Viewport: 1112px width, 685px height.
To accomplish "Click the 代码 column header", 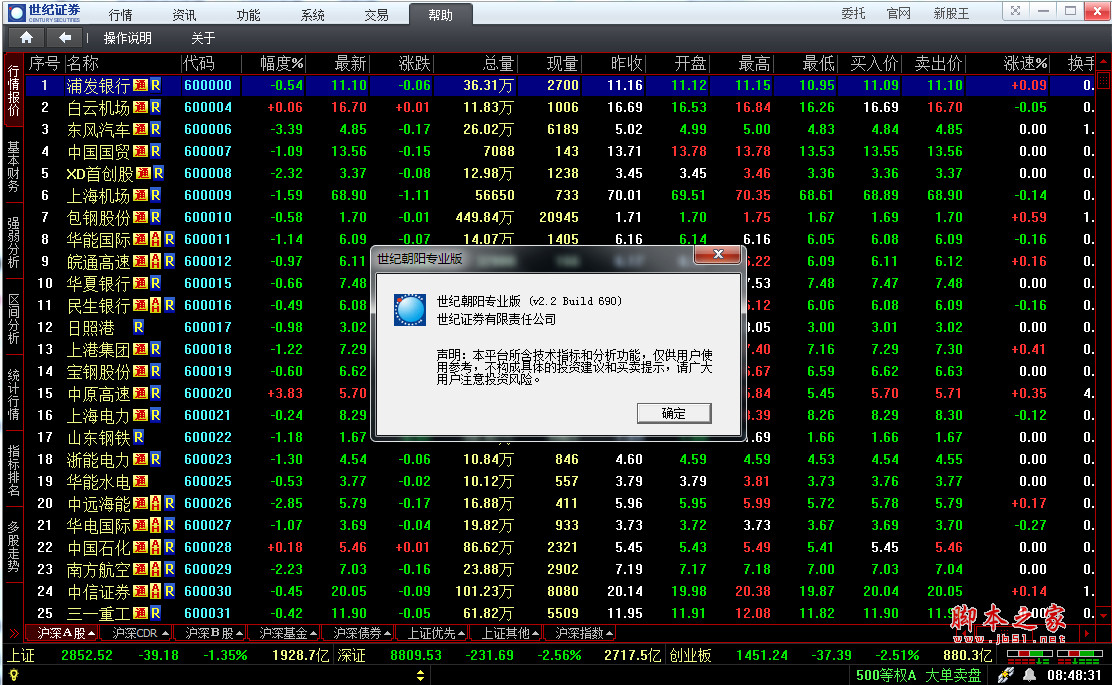I will [199, 63].
